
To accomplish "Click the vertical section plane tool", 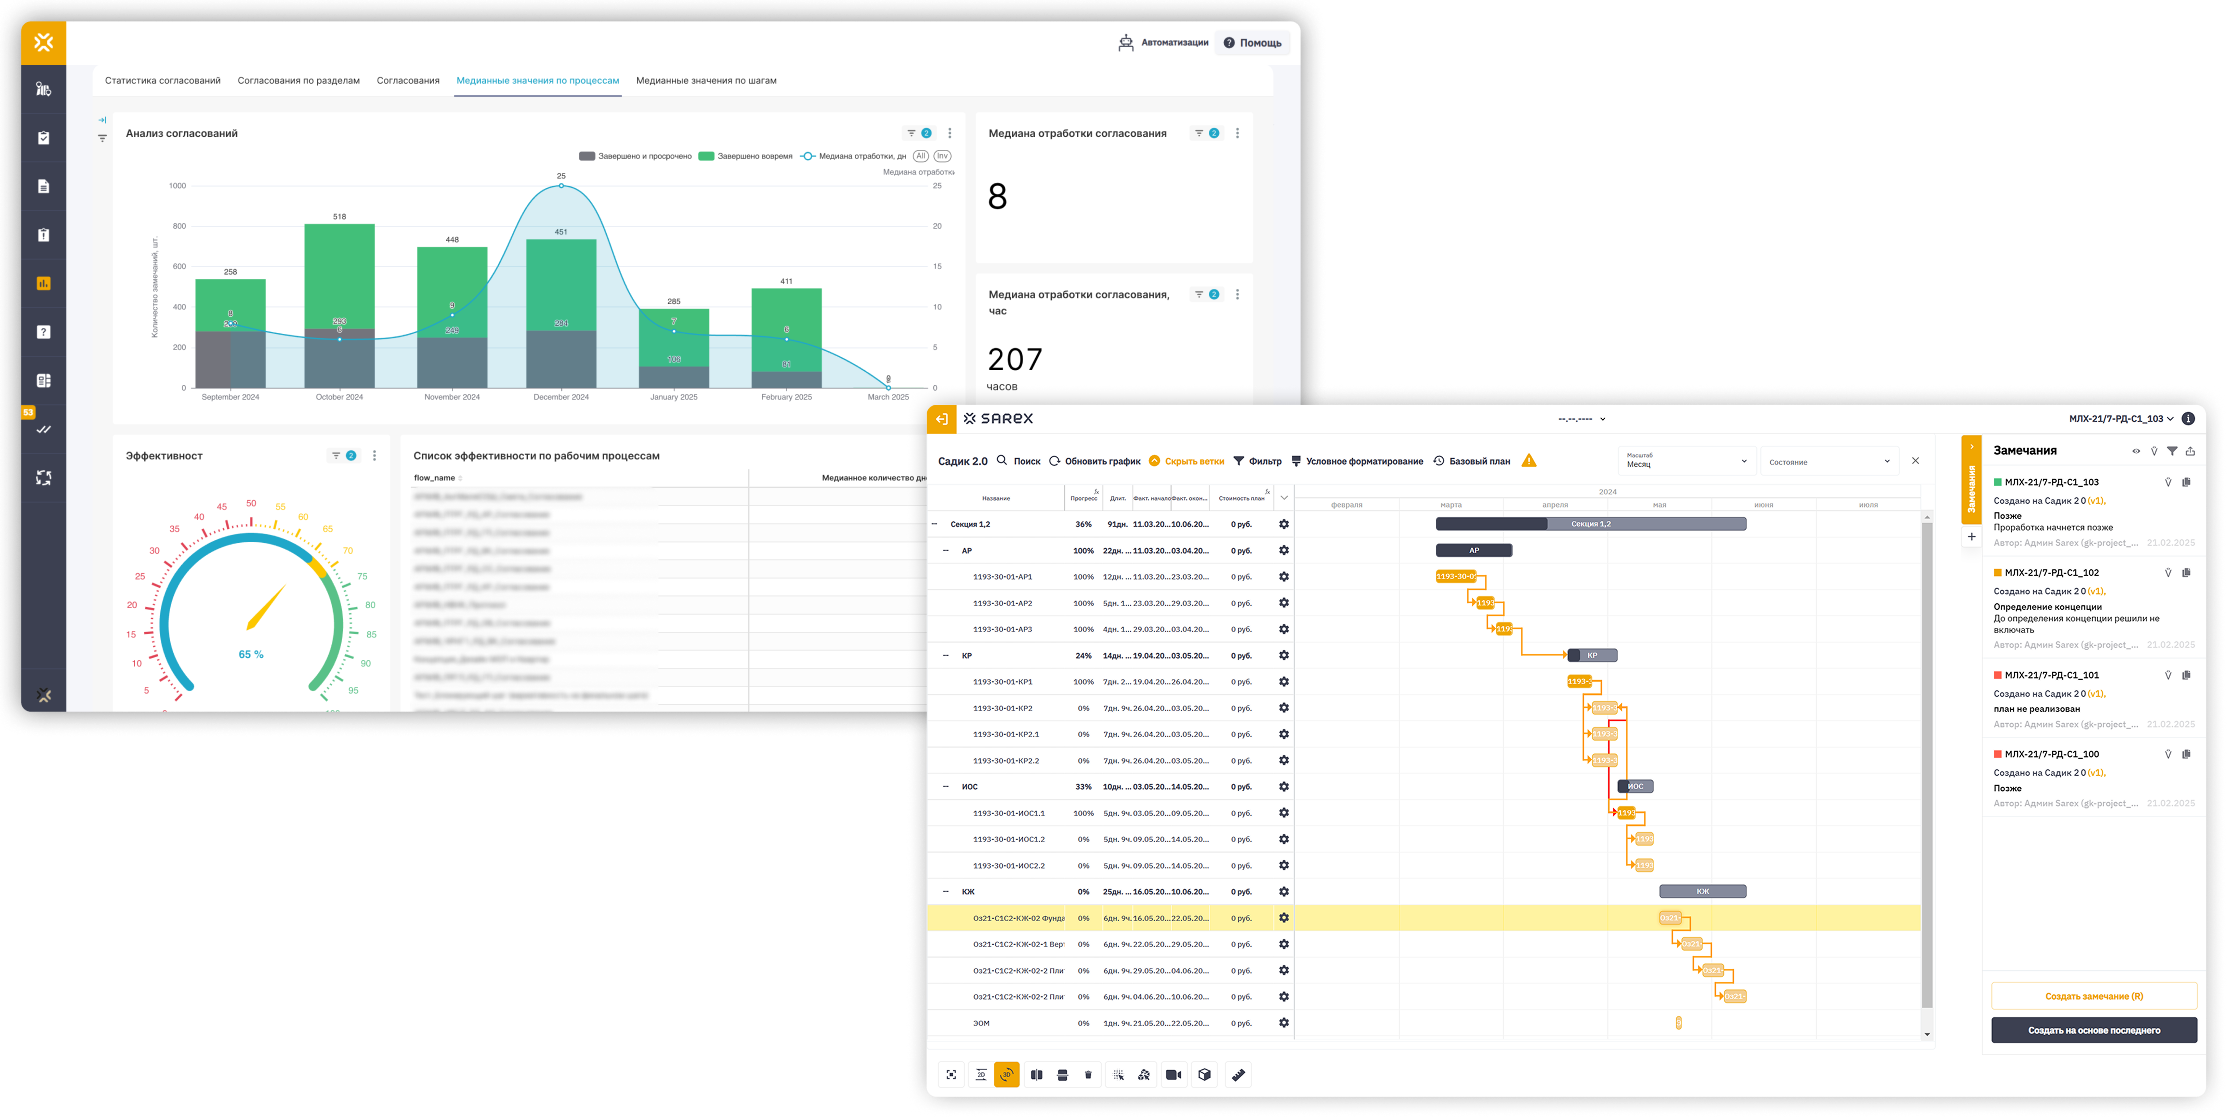I will 1037,1075.
